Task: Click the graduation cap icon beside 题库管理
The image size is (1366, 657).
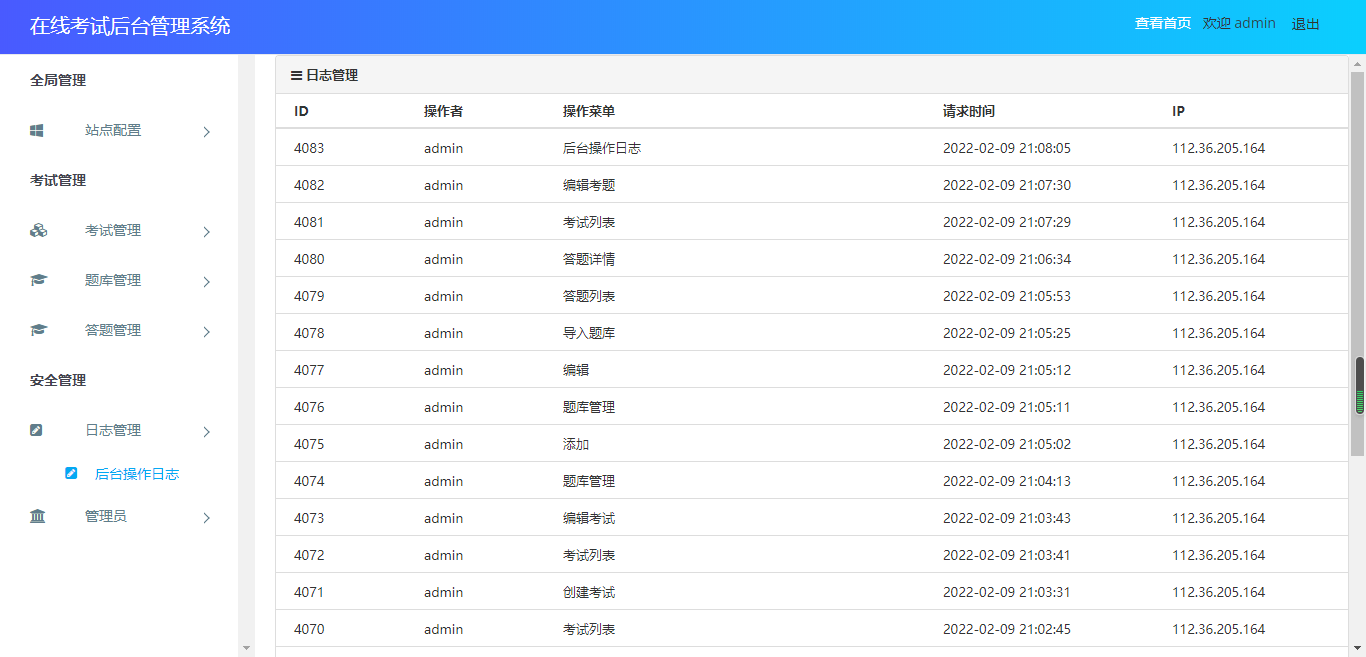Action: click(38, 280)
